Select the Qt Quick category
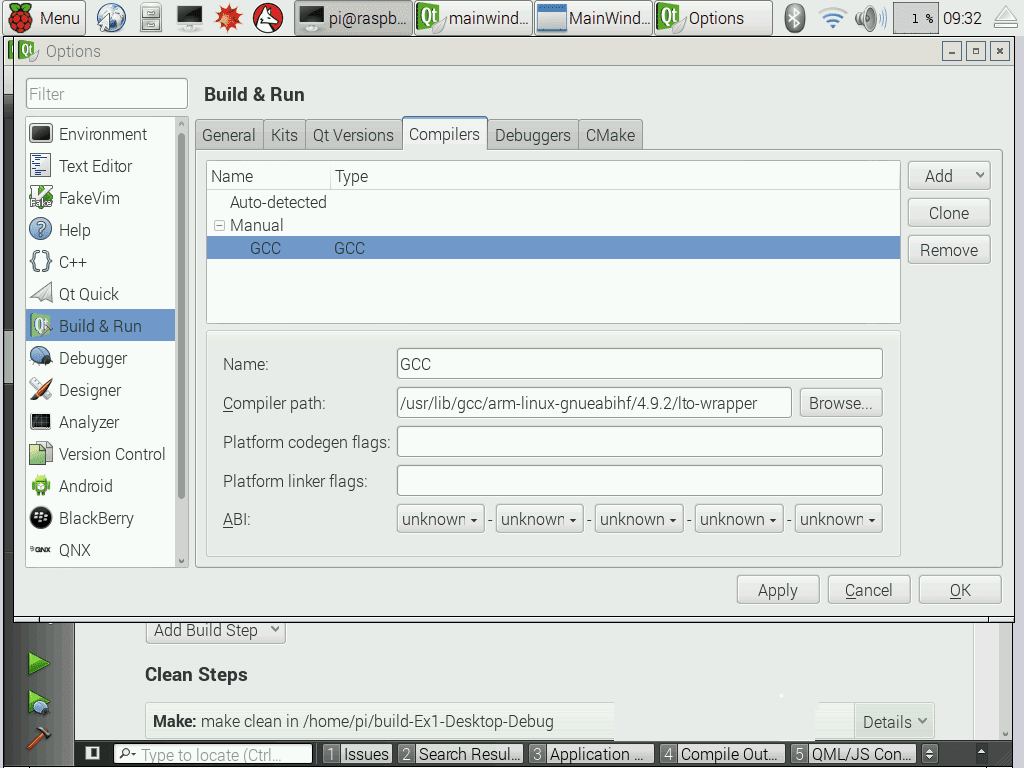The image size is (1024, 768). pos(88,294)
